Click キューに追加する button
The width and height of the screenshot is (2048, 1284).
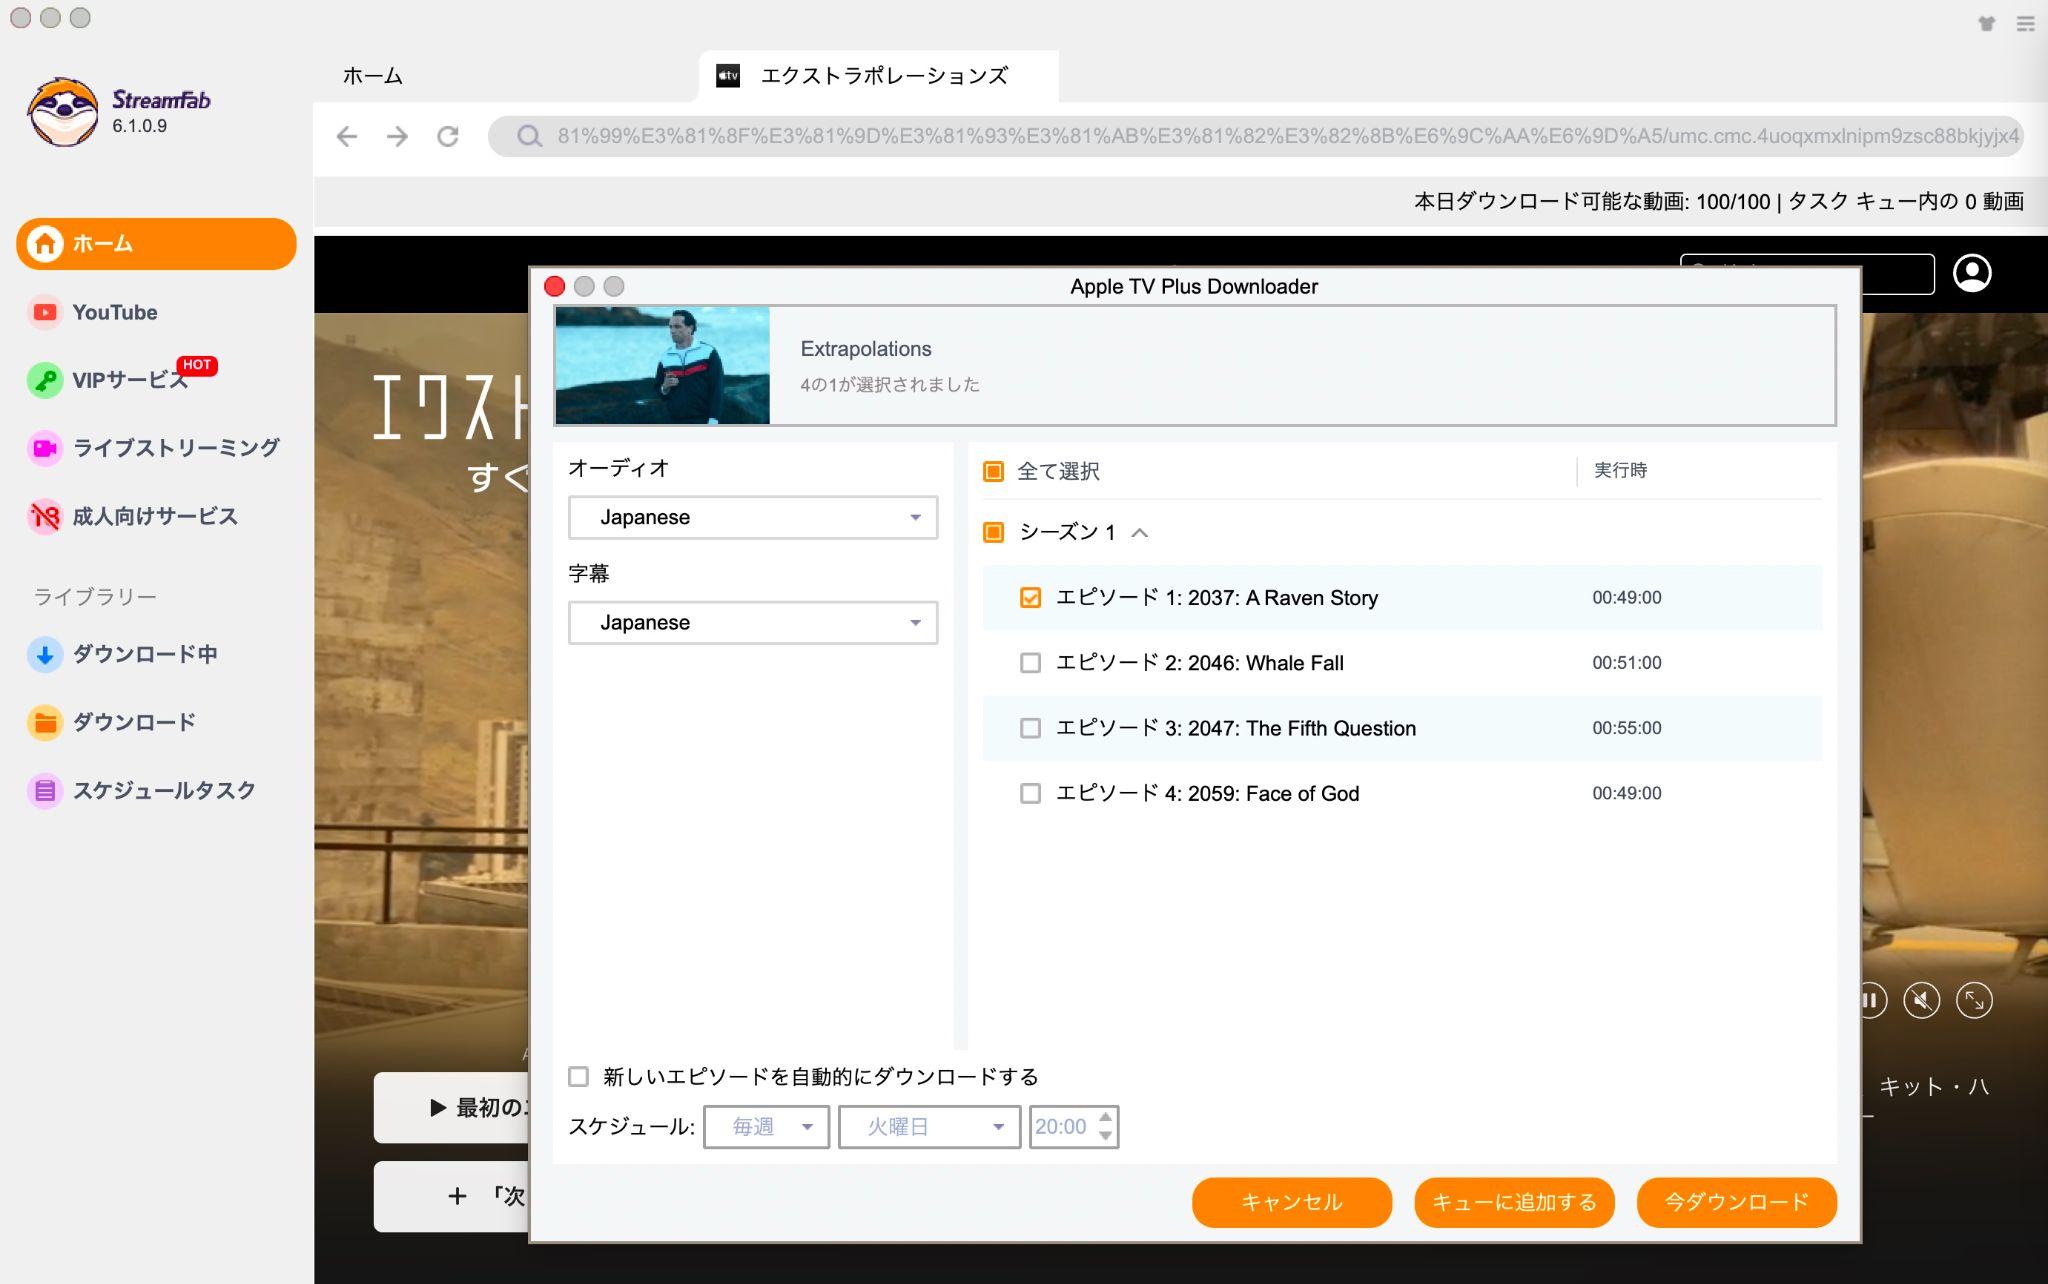click(1514, 1202)
